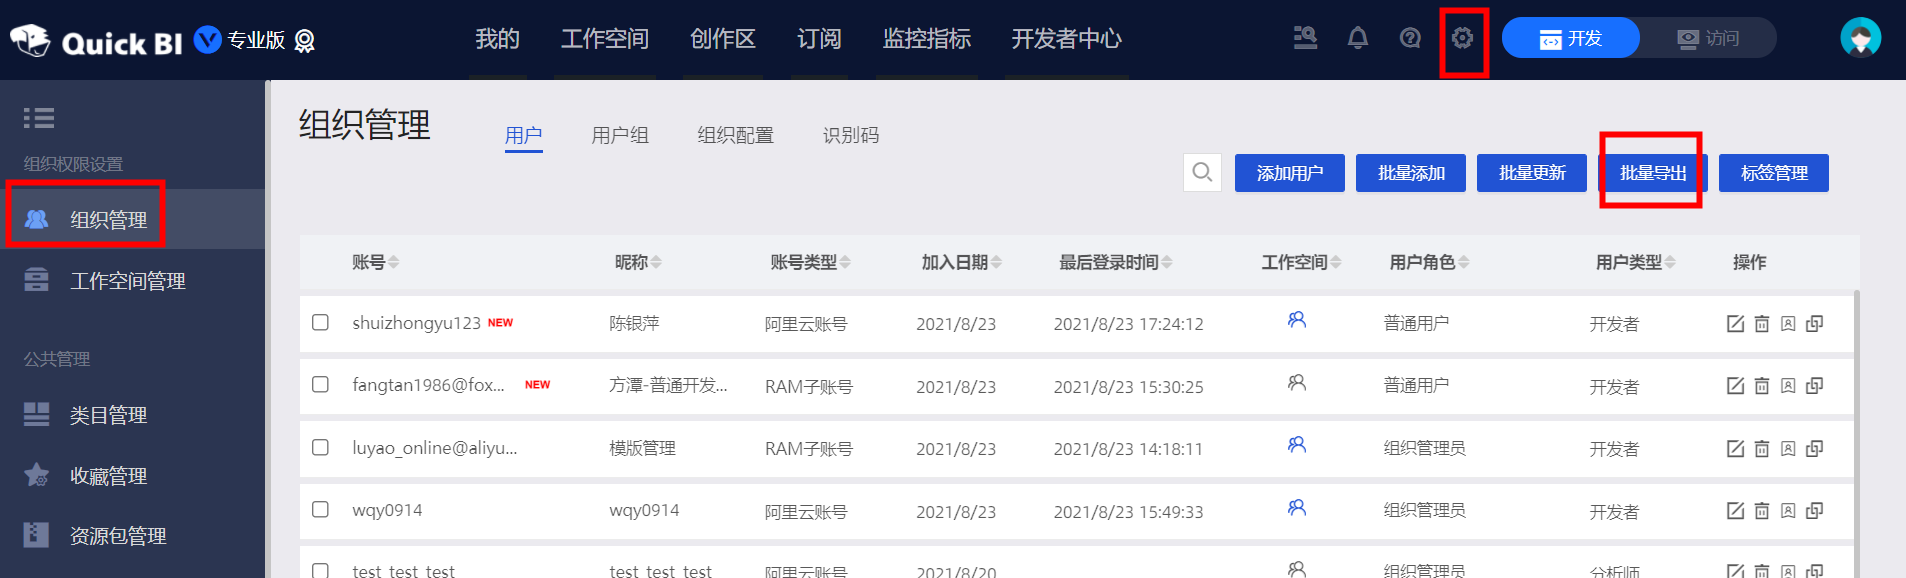Viewport: 1906px width, 578px height.
Task: Open 工作空间 in top navigation
Action: click(x=604, y=39)
